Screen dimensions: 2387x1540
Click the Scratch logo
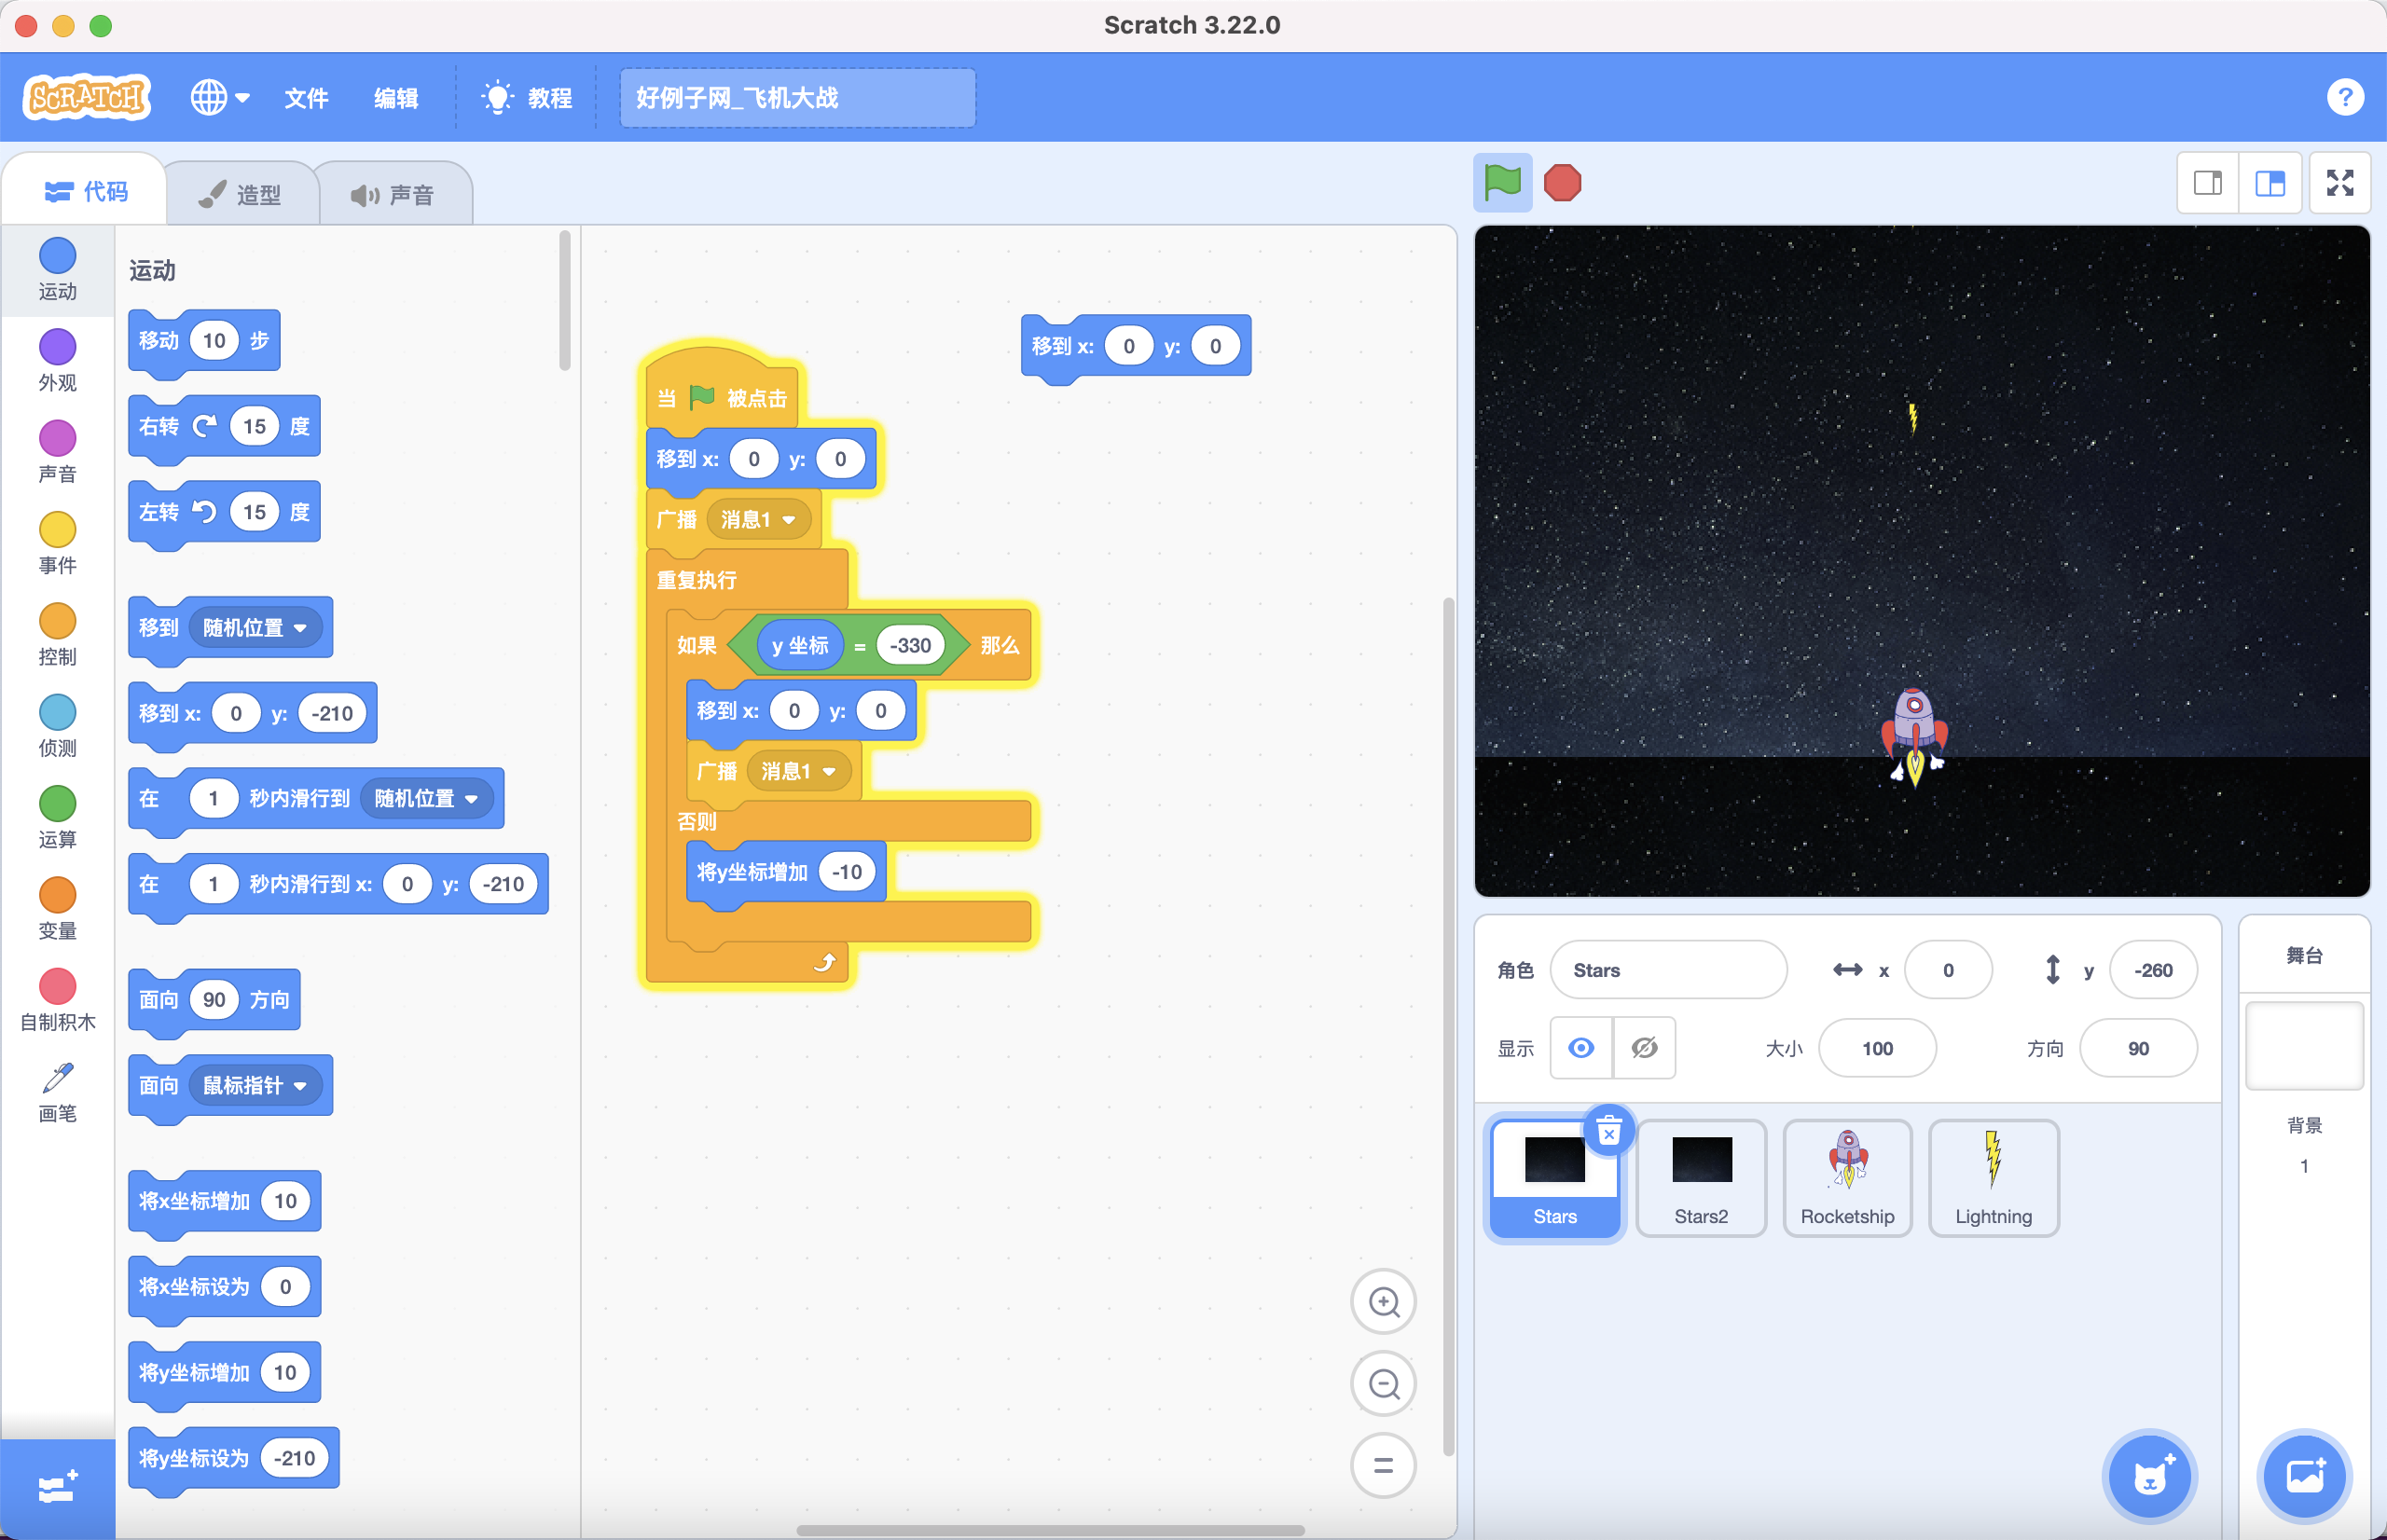point(87,97)
